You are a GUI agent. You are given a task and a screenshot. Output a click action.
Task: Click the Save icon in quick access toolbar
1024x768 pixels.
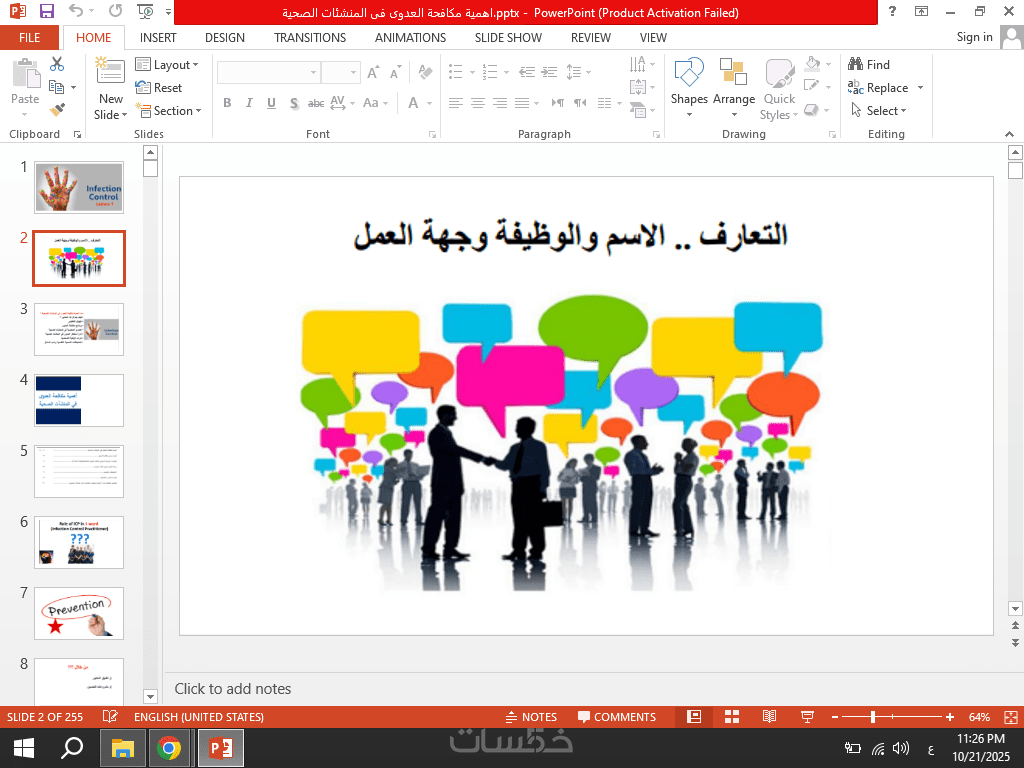[x=46, y=11]
